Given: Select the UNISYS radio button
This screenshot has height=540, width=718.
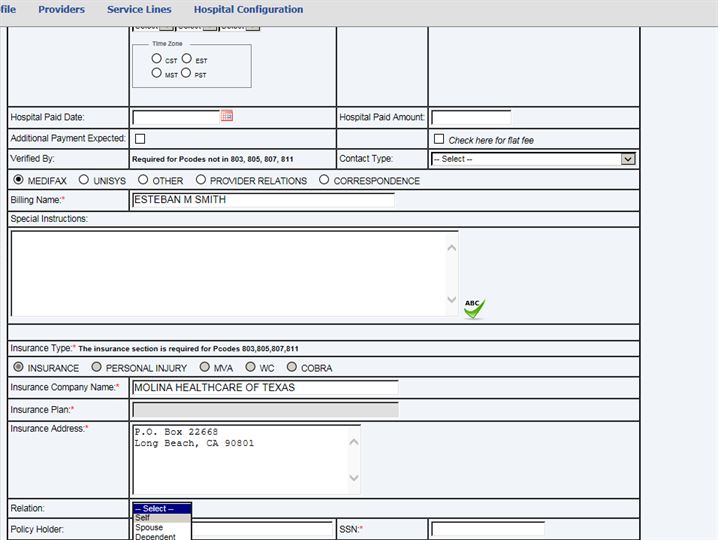Looking at the screenshot, I should [84, 180].
